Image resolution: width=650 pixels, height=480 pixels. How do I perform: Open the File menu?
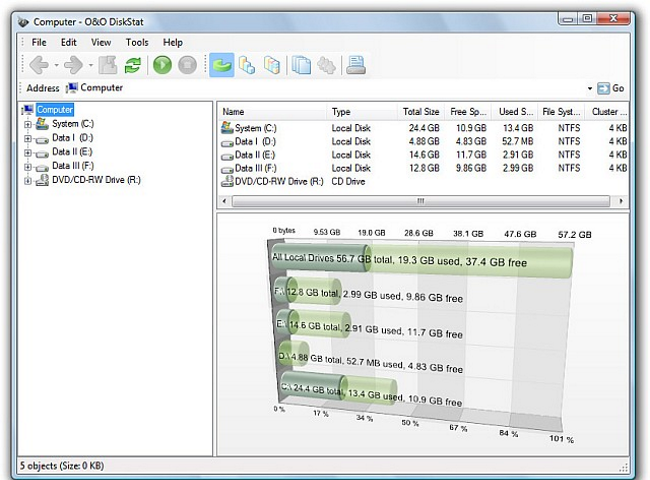(x=39, y=42)
